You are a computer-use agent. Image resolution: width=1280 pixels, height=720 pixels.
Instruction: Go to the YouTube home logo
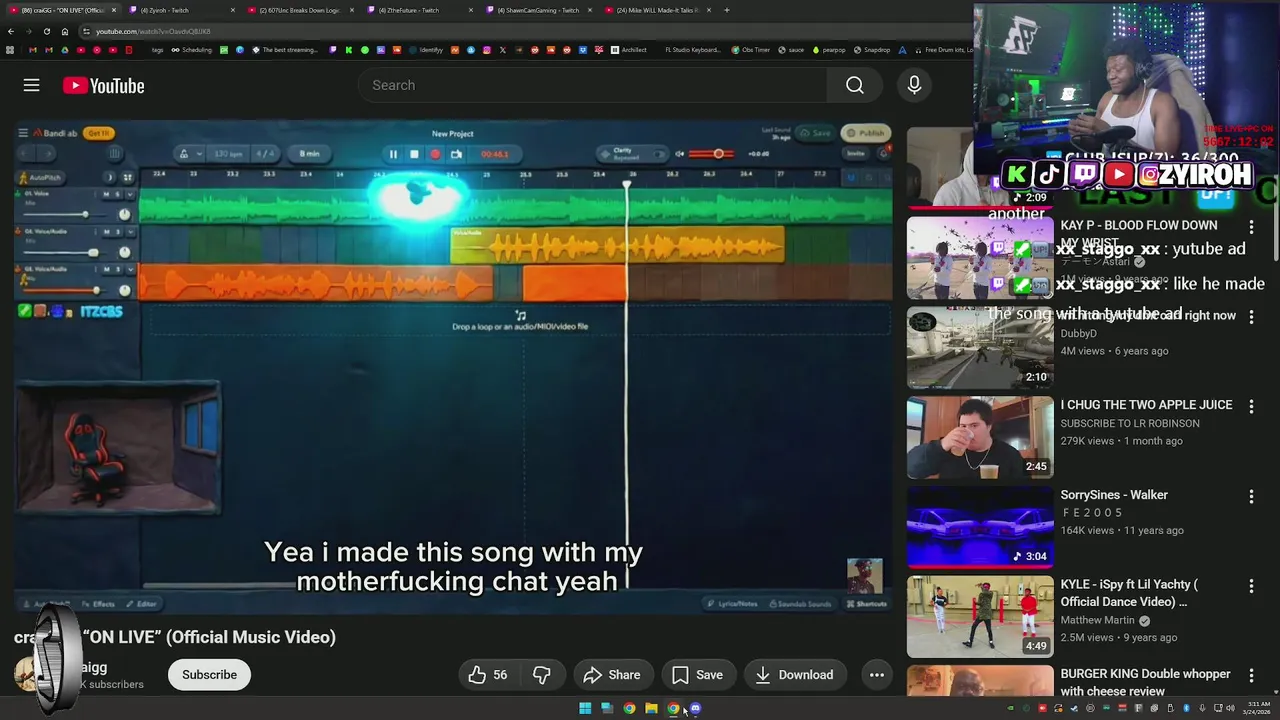[x=104, y=86]
